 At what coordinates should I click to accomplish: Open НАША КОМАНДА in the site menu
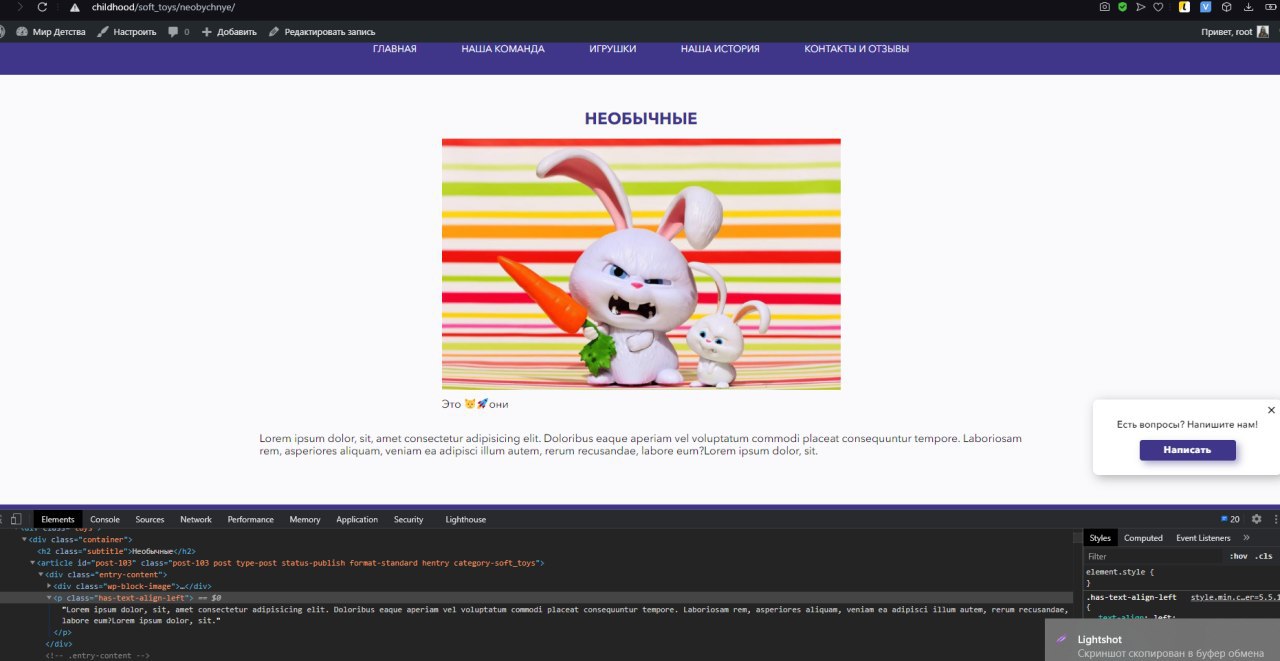click(x=503, y=49)
